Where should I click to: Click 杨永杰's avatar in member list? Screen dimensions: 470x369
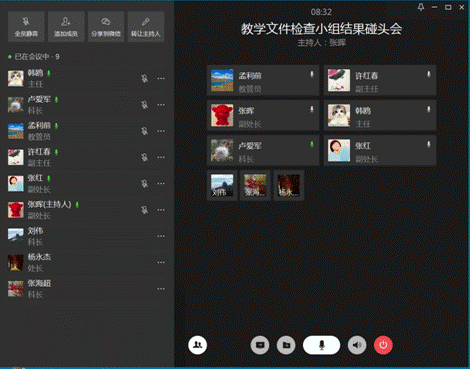click(x=16, y=262)
